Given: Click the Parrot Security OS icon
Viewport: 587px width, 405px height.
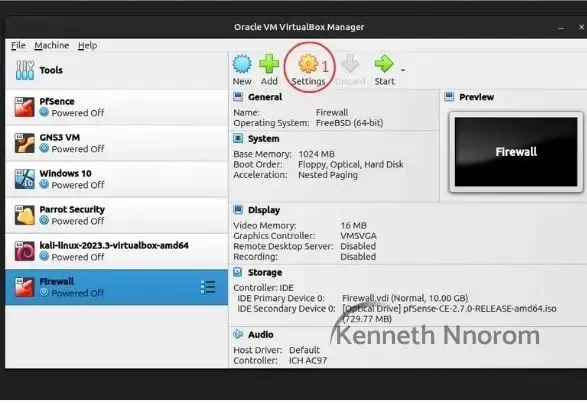Looking at the screenshot, I should 25,215.
